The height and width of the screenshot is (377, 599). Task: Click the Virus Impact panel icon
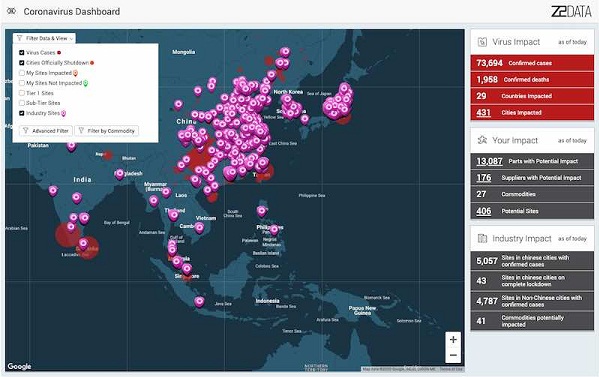click(x=482, y=42)
